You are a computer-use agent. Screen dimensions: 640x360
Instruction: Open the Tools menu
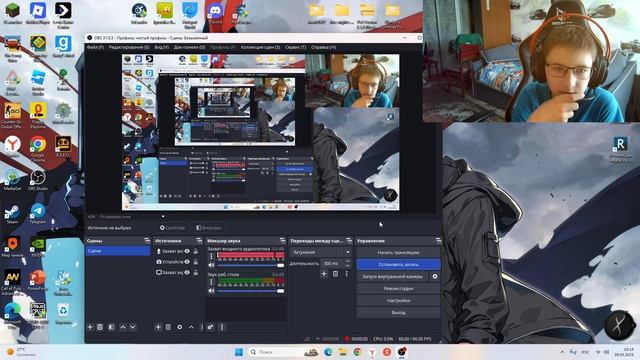point(296,47)
